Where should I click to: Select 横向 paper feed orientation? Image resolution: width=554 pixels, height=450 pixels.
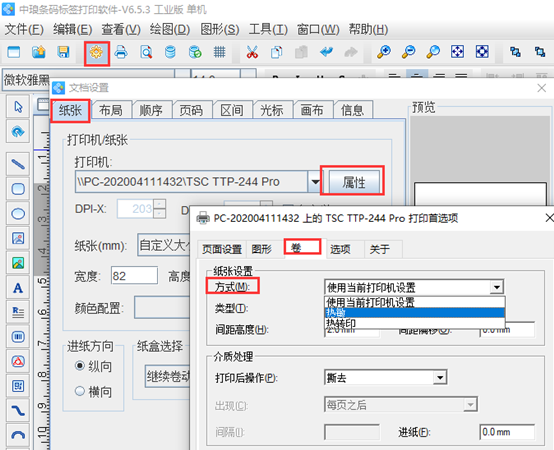point(94,391)
